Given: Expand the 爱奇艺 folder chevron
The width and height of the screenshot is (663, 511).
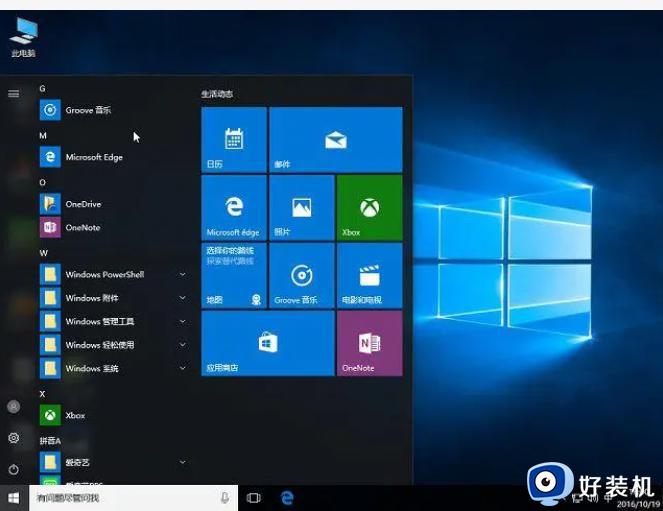Looking at the screenshot, I should (x=183, y=462).
